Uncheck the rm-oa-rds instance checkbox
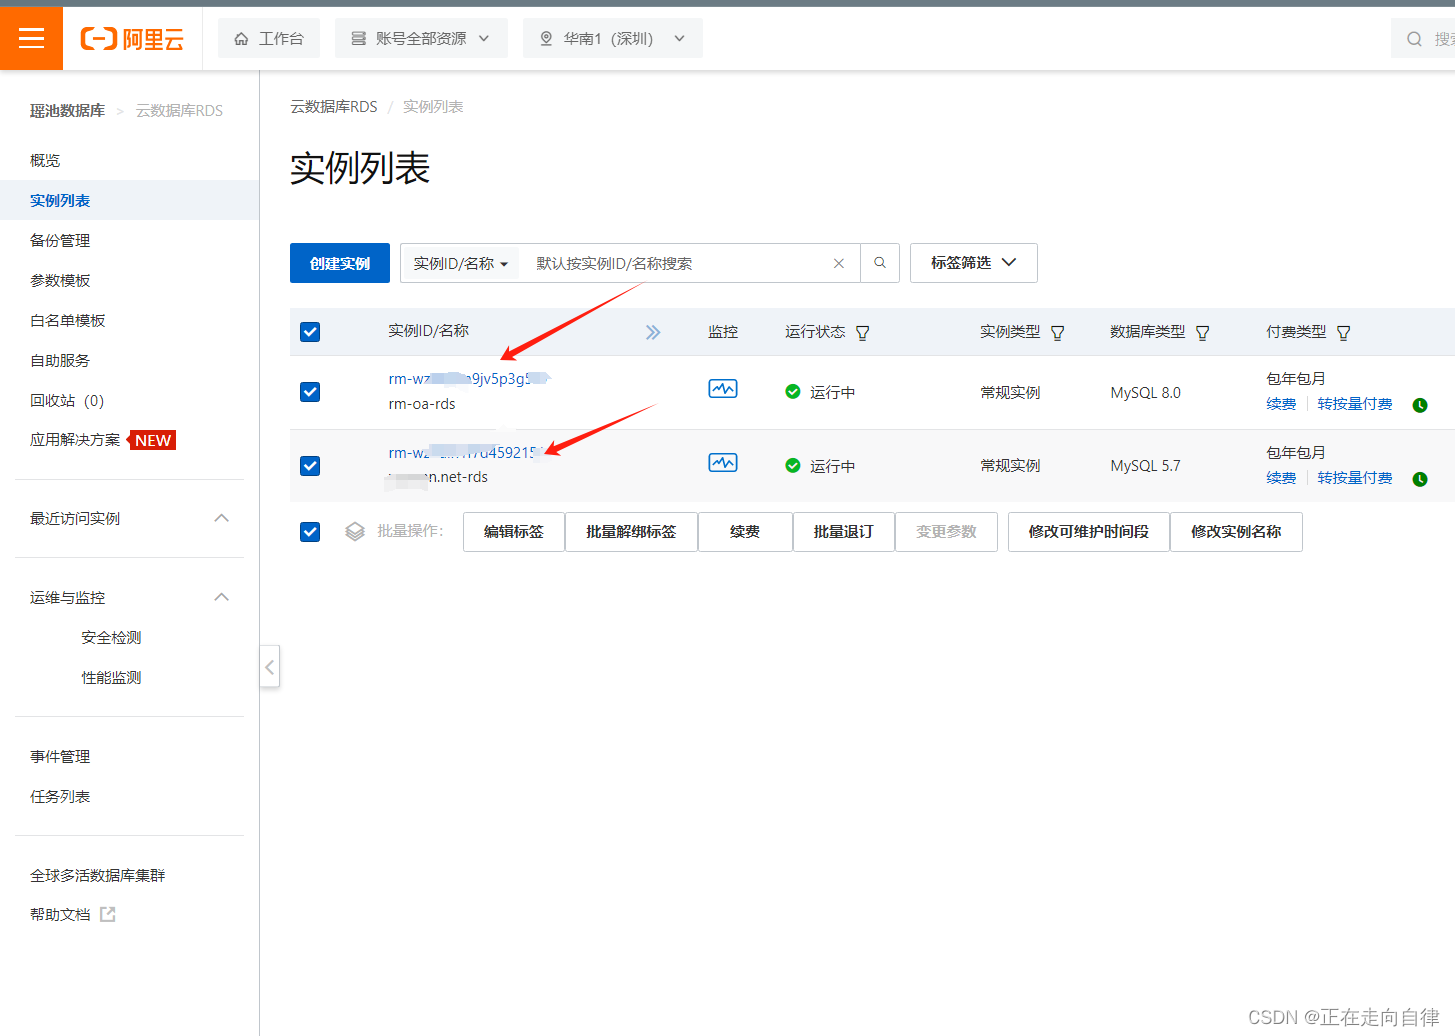Screen dimensions: 1455x1036 click(x=310, y=392)
